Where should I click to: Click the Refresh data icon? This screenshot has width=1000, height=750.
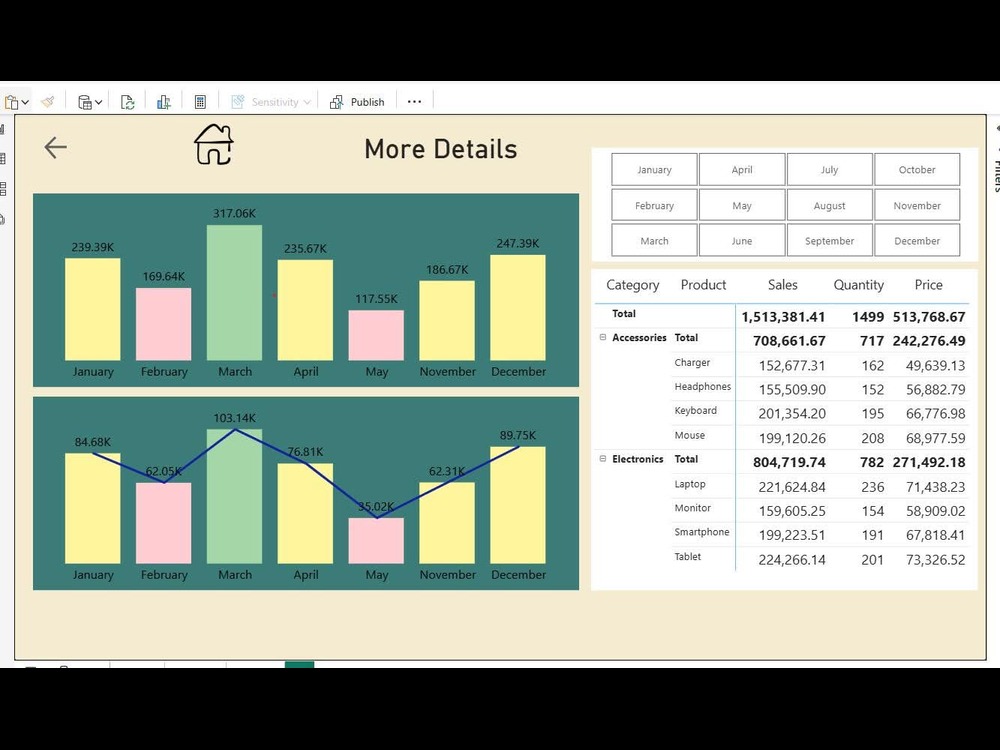pyautogui.click(x=128, y=102)
